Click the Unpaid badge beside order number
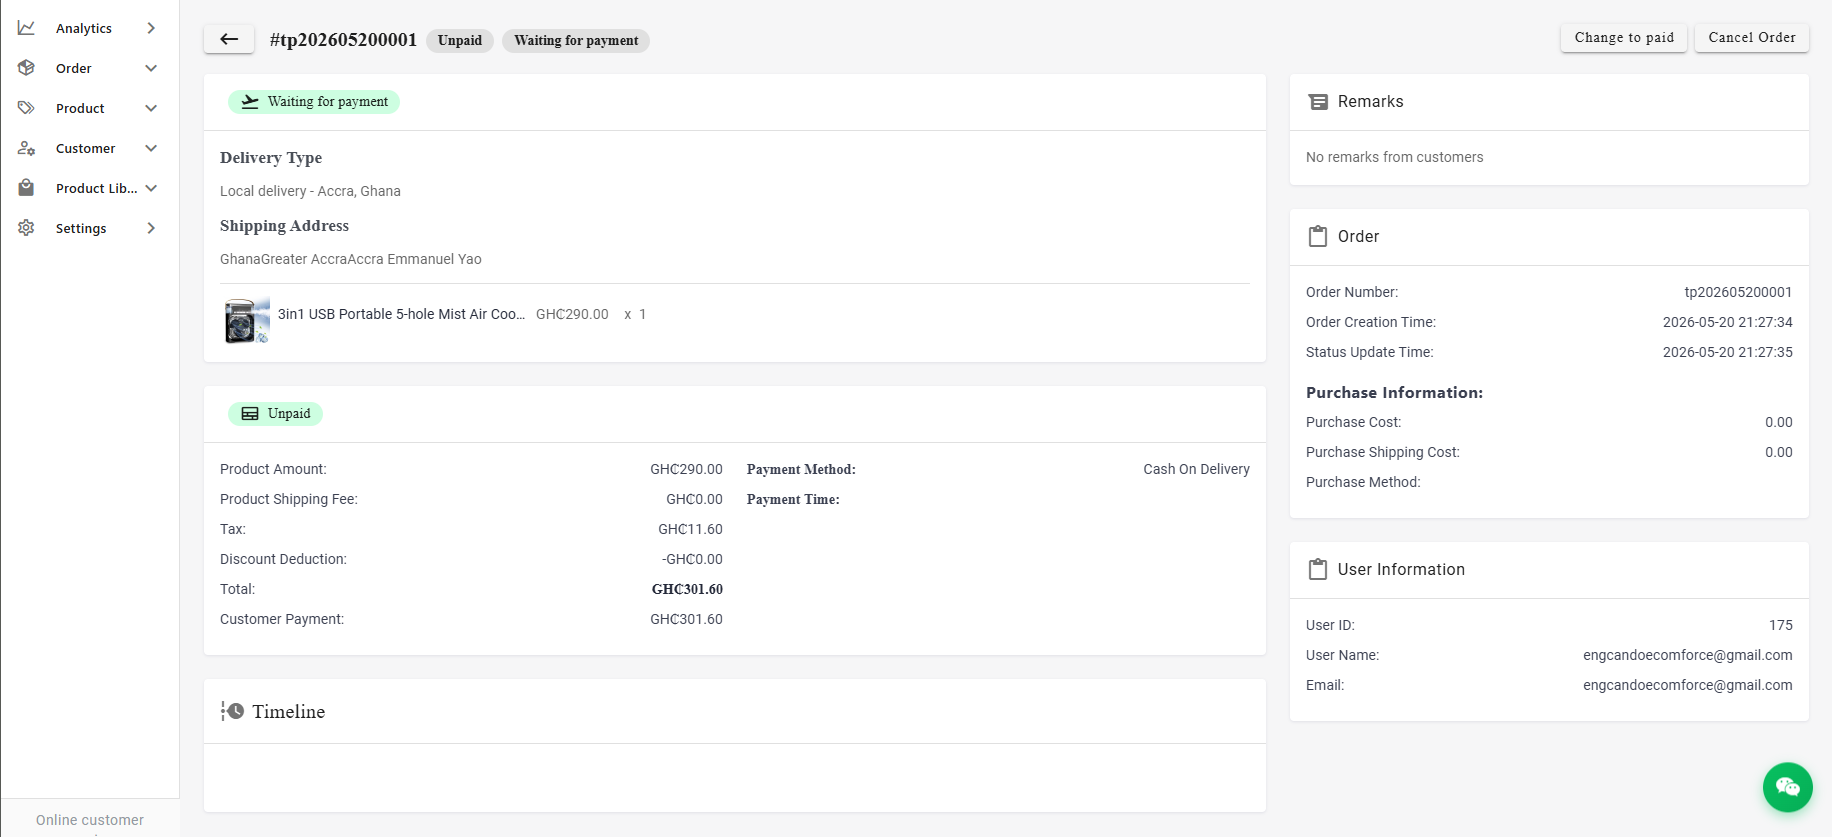The image size is (1832, 837). click(x=460, y=41)
